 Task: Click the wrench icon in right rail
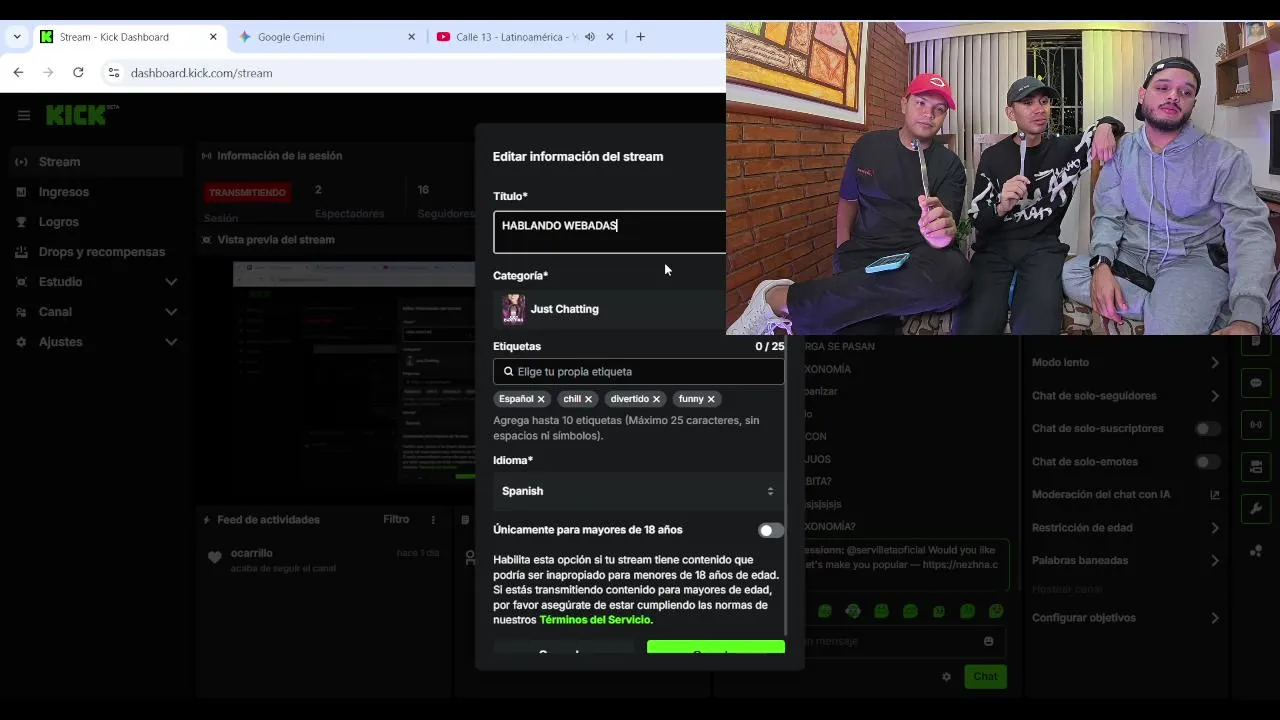pyautogui.click(x=1256, y=509)
